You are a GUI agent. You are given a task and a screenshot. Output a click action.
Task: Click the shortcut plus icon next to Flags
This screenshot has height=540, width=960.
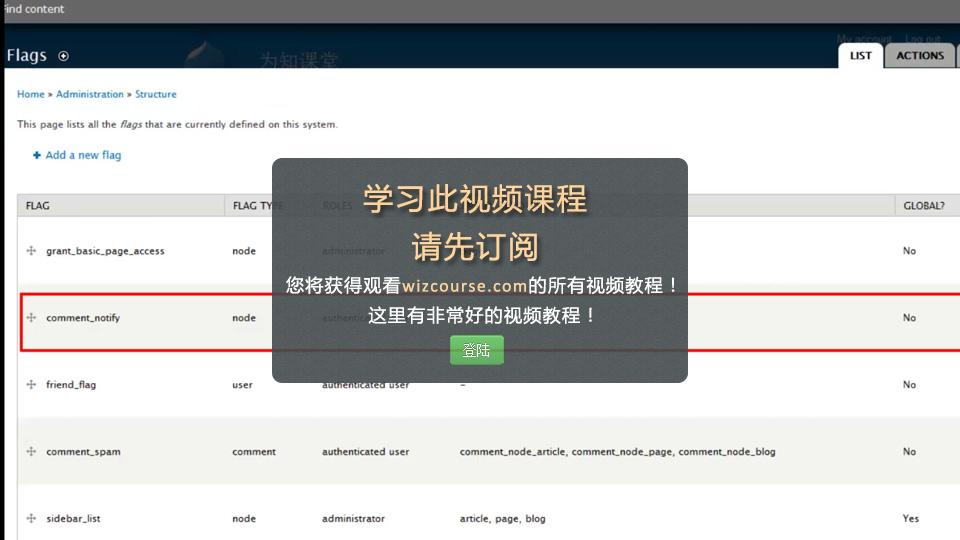[x=63, y=56]
